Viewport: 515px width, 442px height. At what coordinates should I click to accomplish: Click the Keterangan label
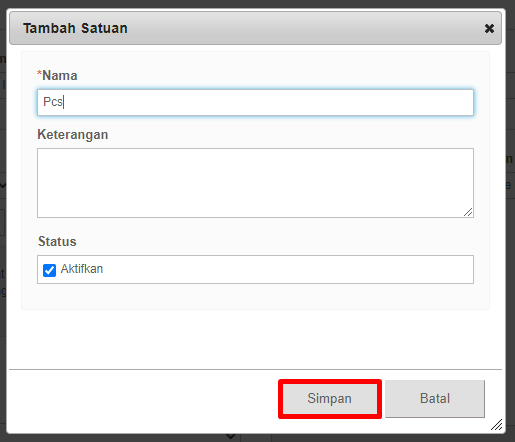tap(73, 135)
